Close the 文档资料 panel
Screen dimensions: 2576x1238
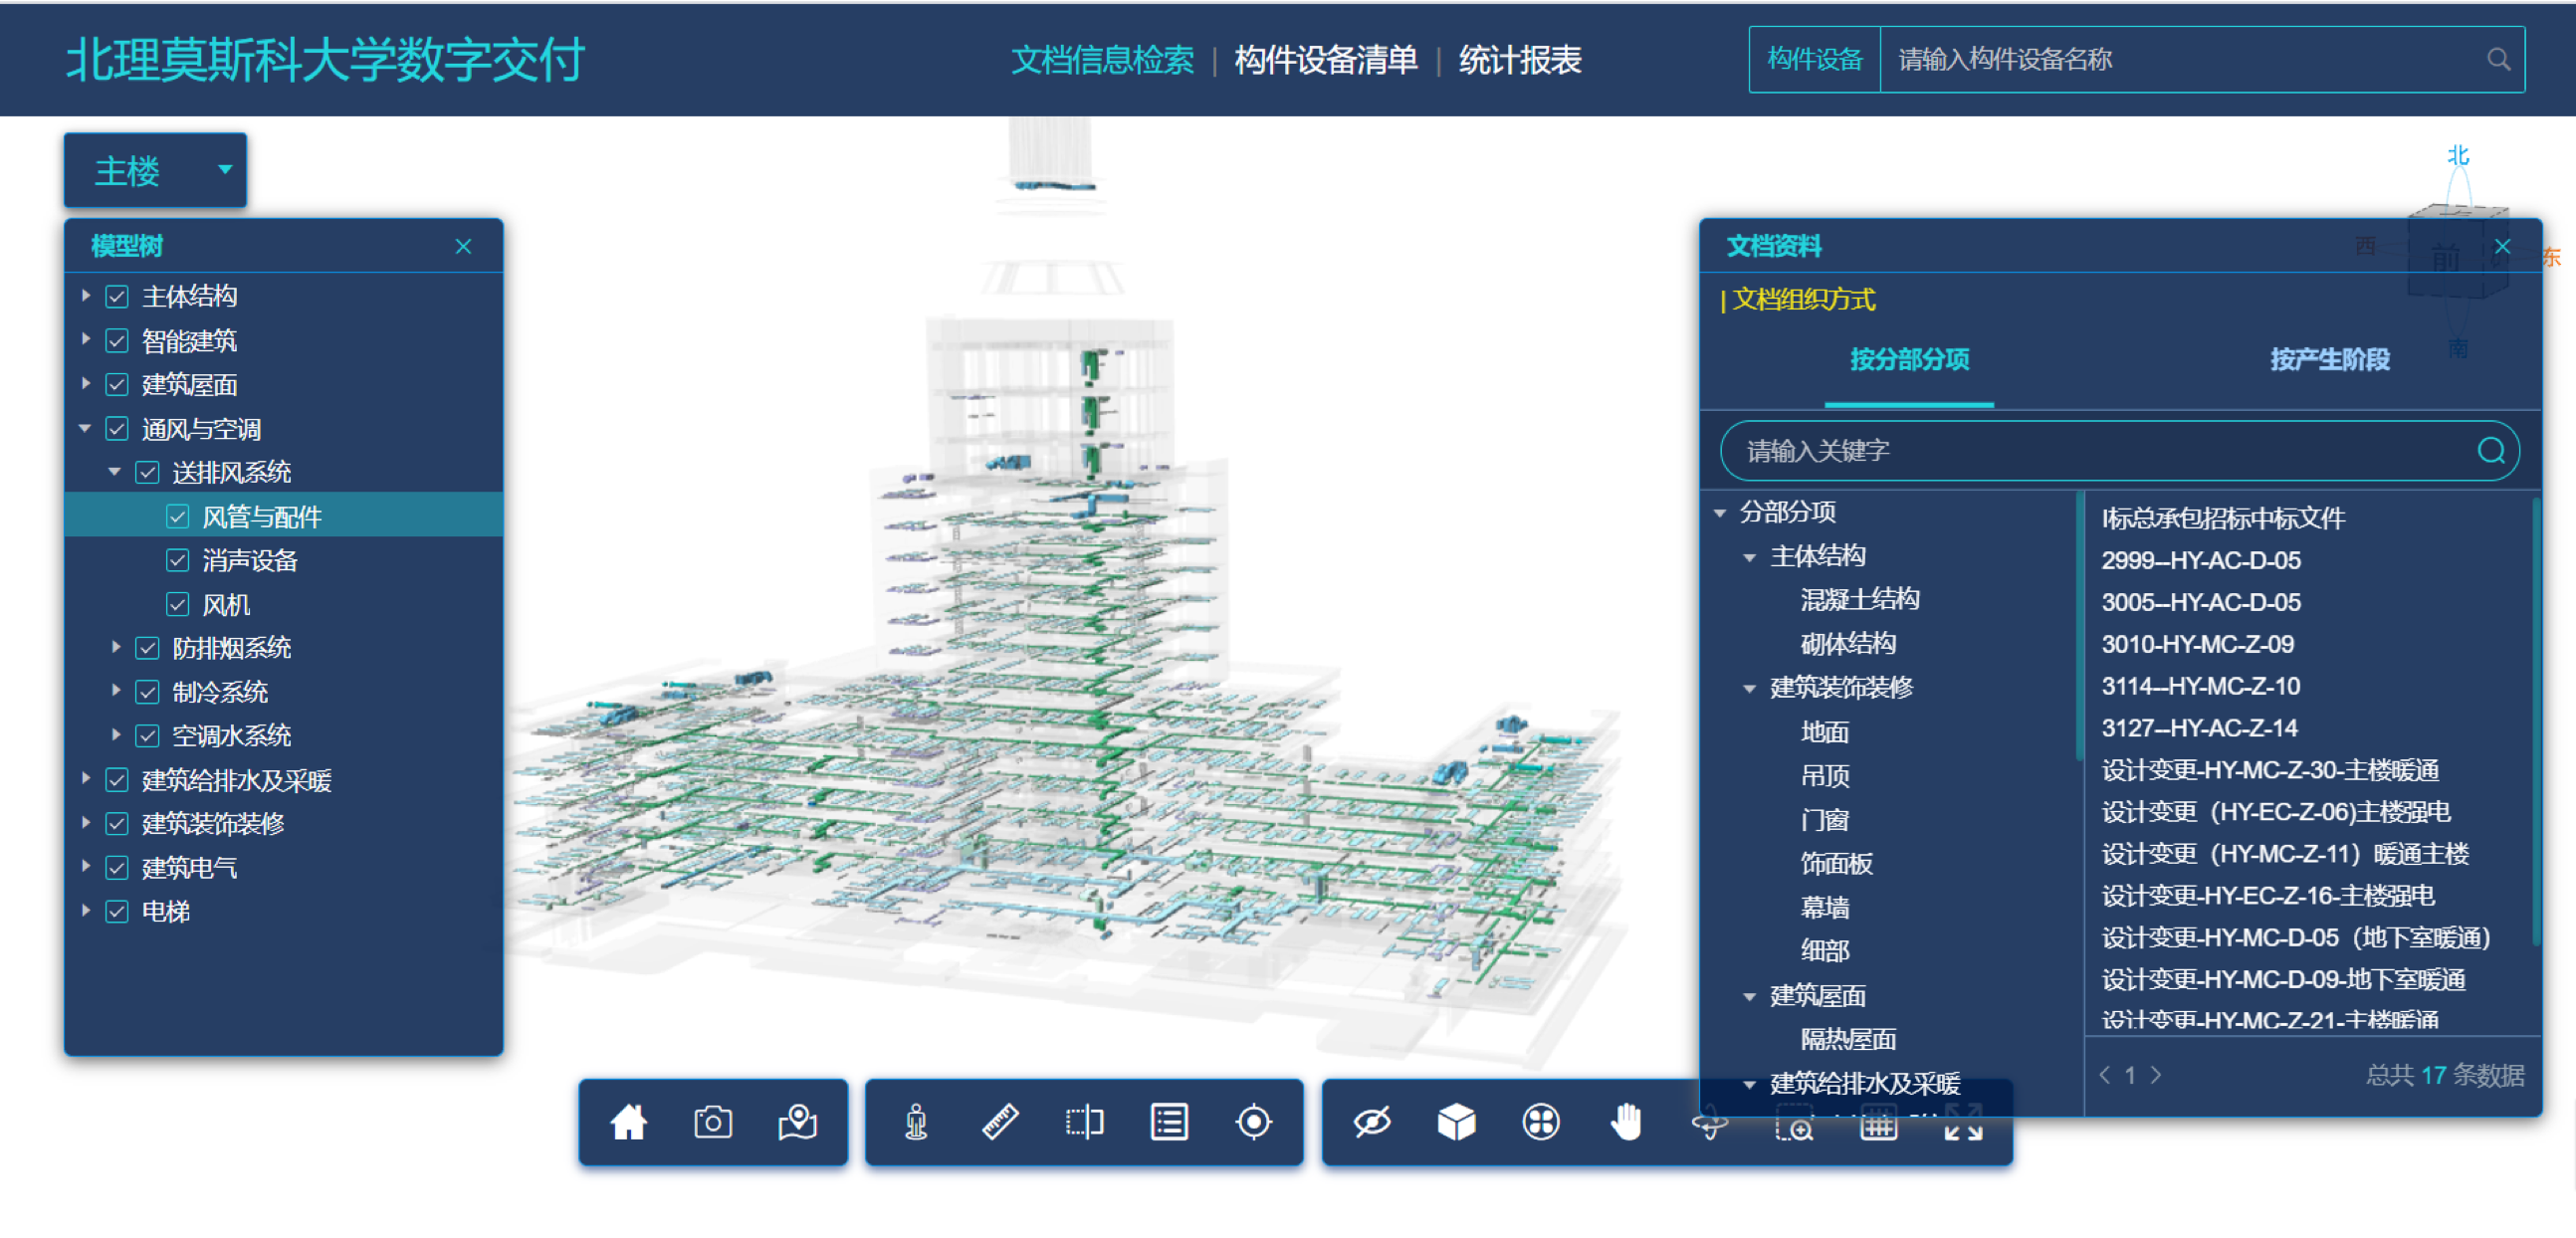2502,246
